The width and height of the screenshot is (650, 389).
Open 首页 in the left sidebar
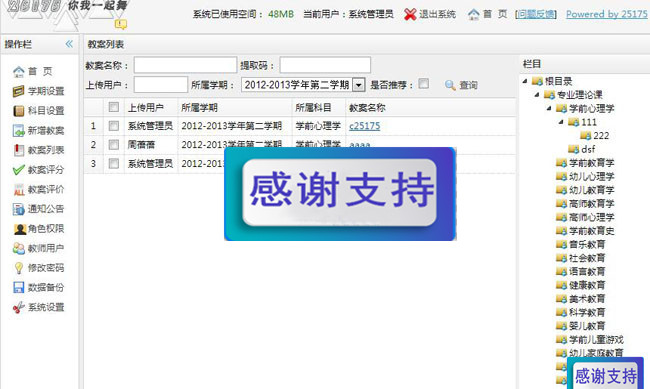[x=33, y=71]
